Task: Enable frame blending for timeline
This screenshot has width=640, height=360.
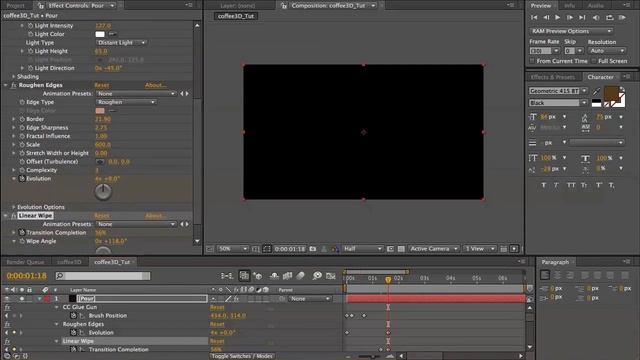Action: click(x=287, y=276)
